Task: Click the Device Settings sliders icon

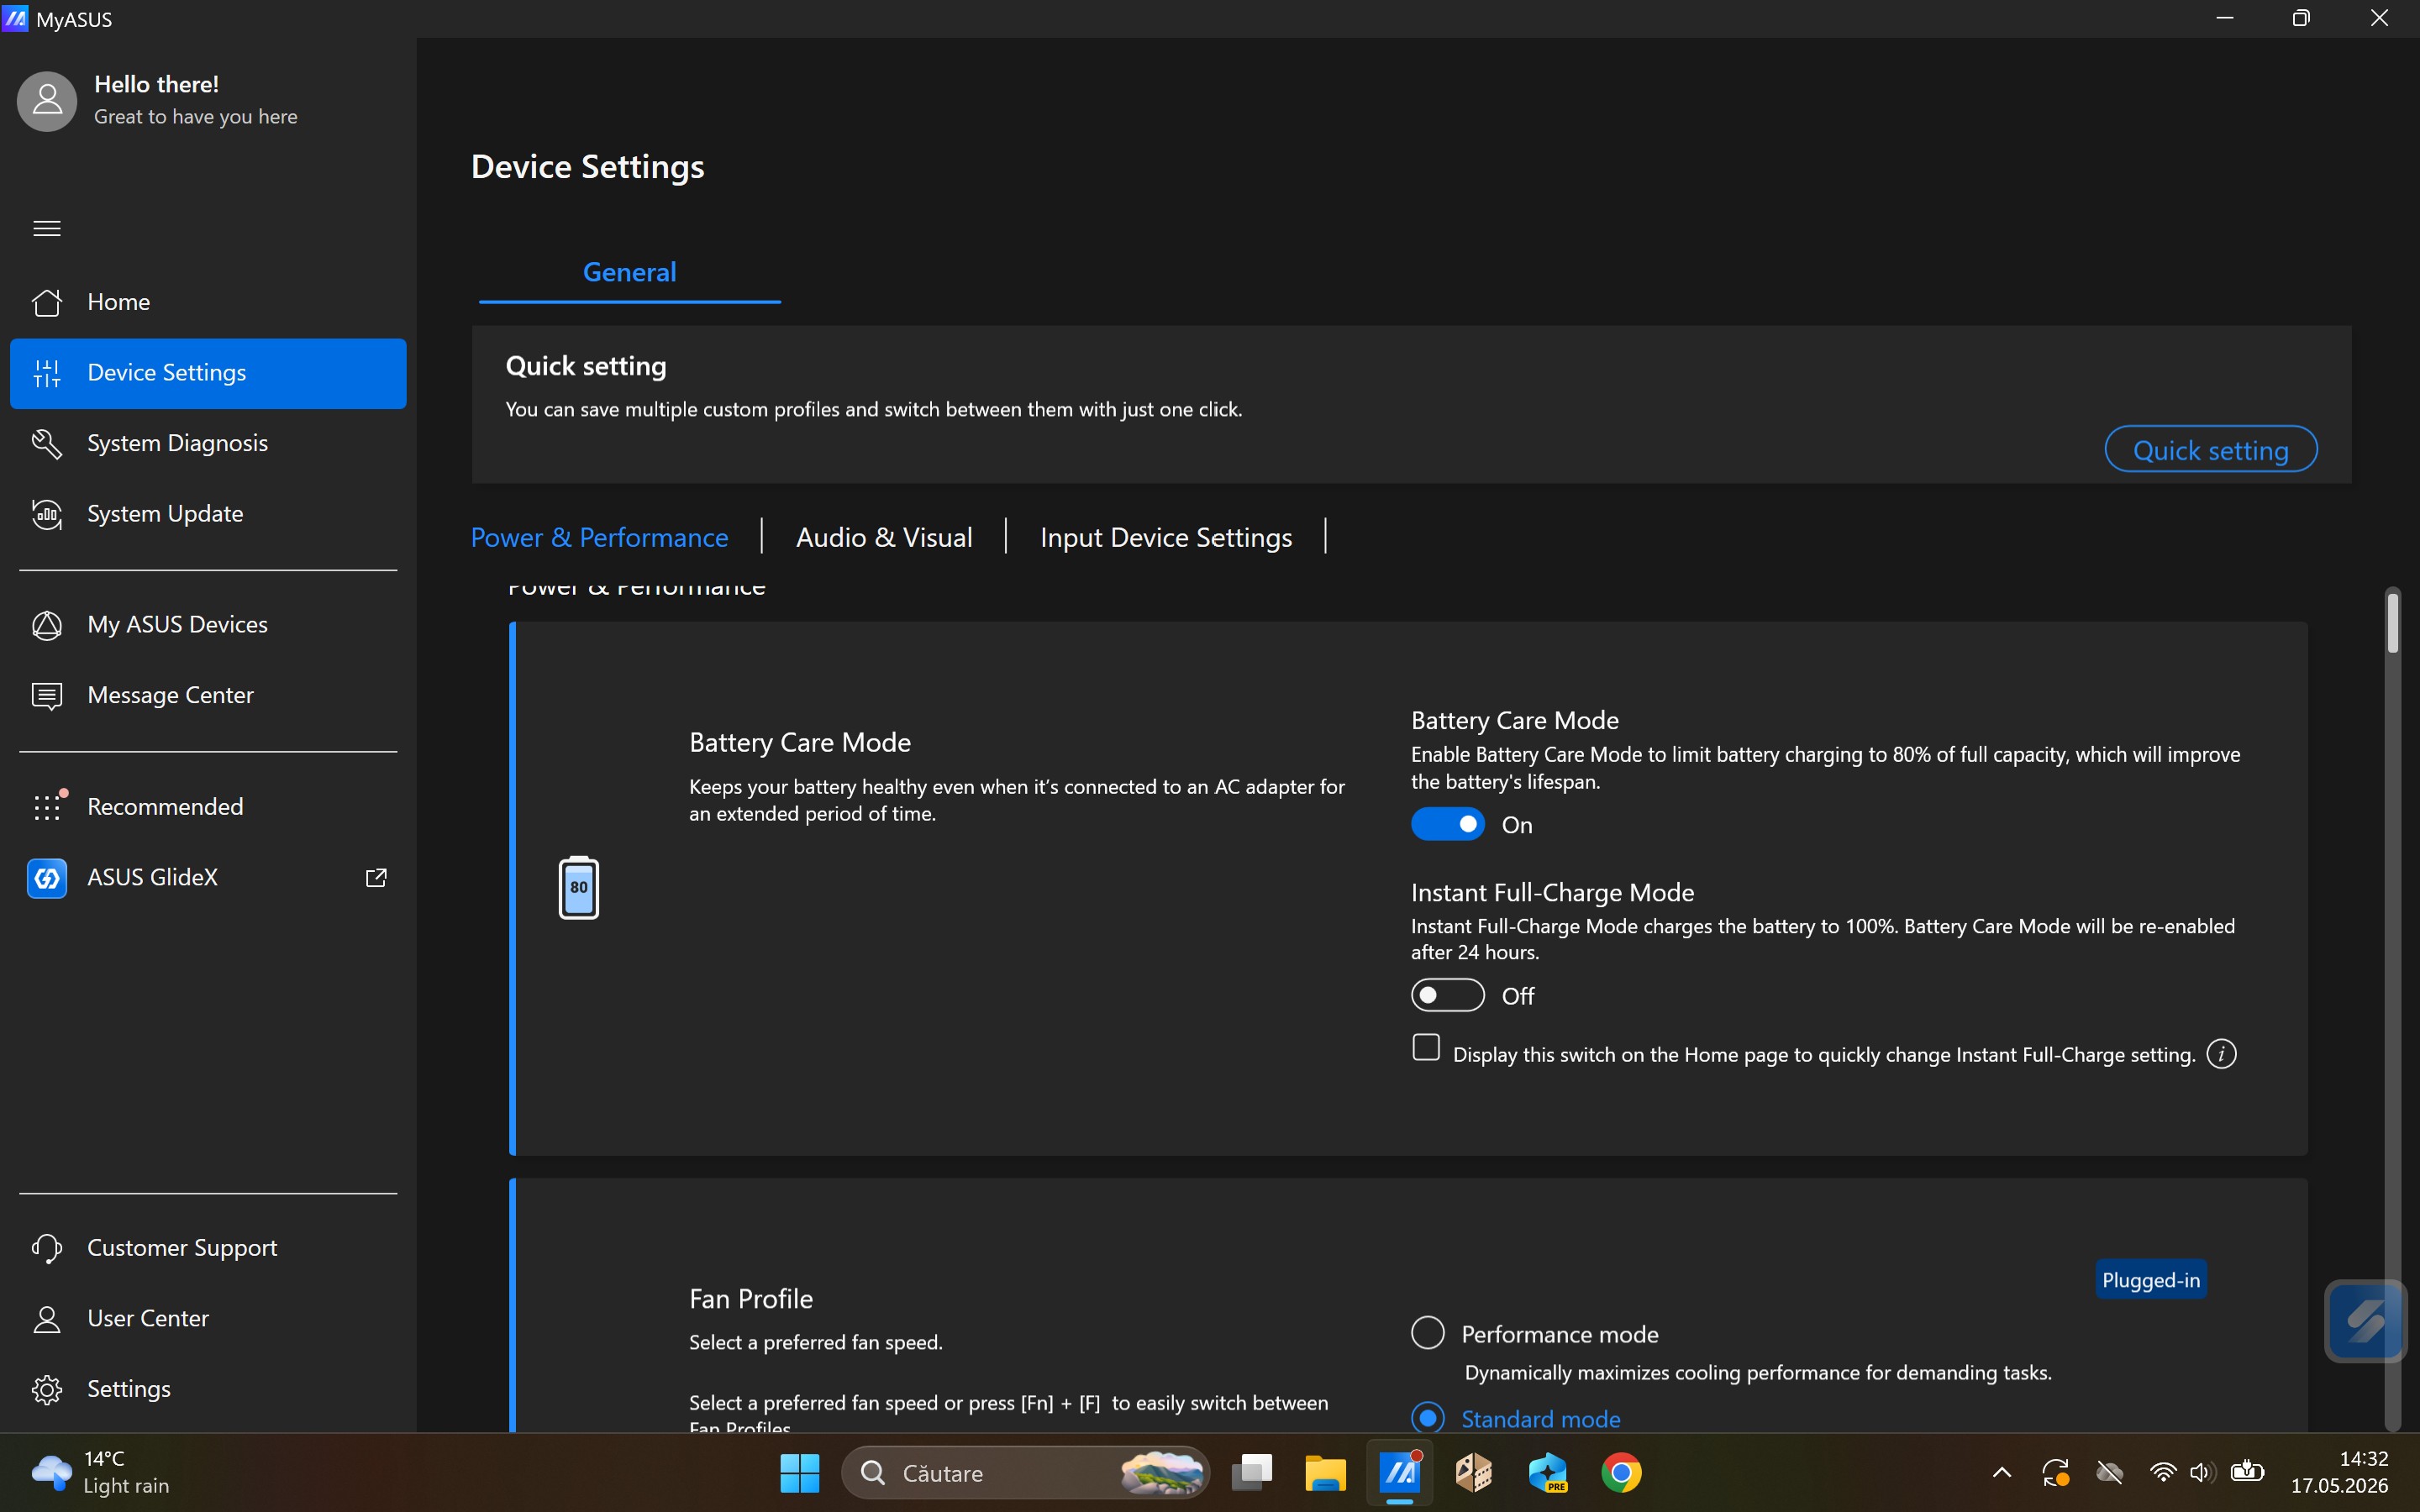Action: pyautogui.click(x=47, y=373)
